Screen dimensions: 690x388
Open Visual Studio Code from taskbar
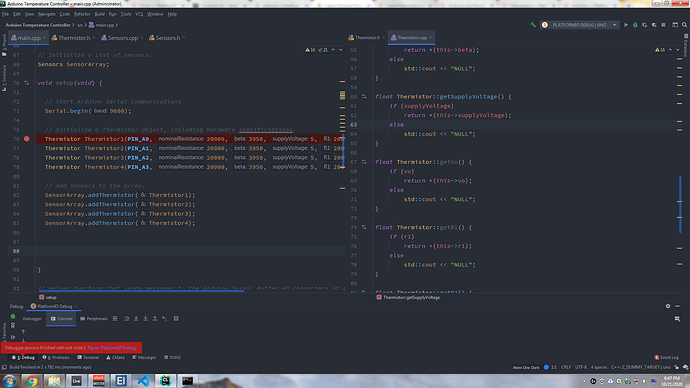tap(143, 381)
